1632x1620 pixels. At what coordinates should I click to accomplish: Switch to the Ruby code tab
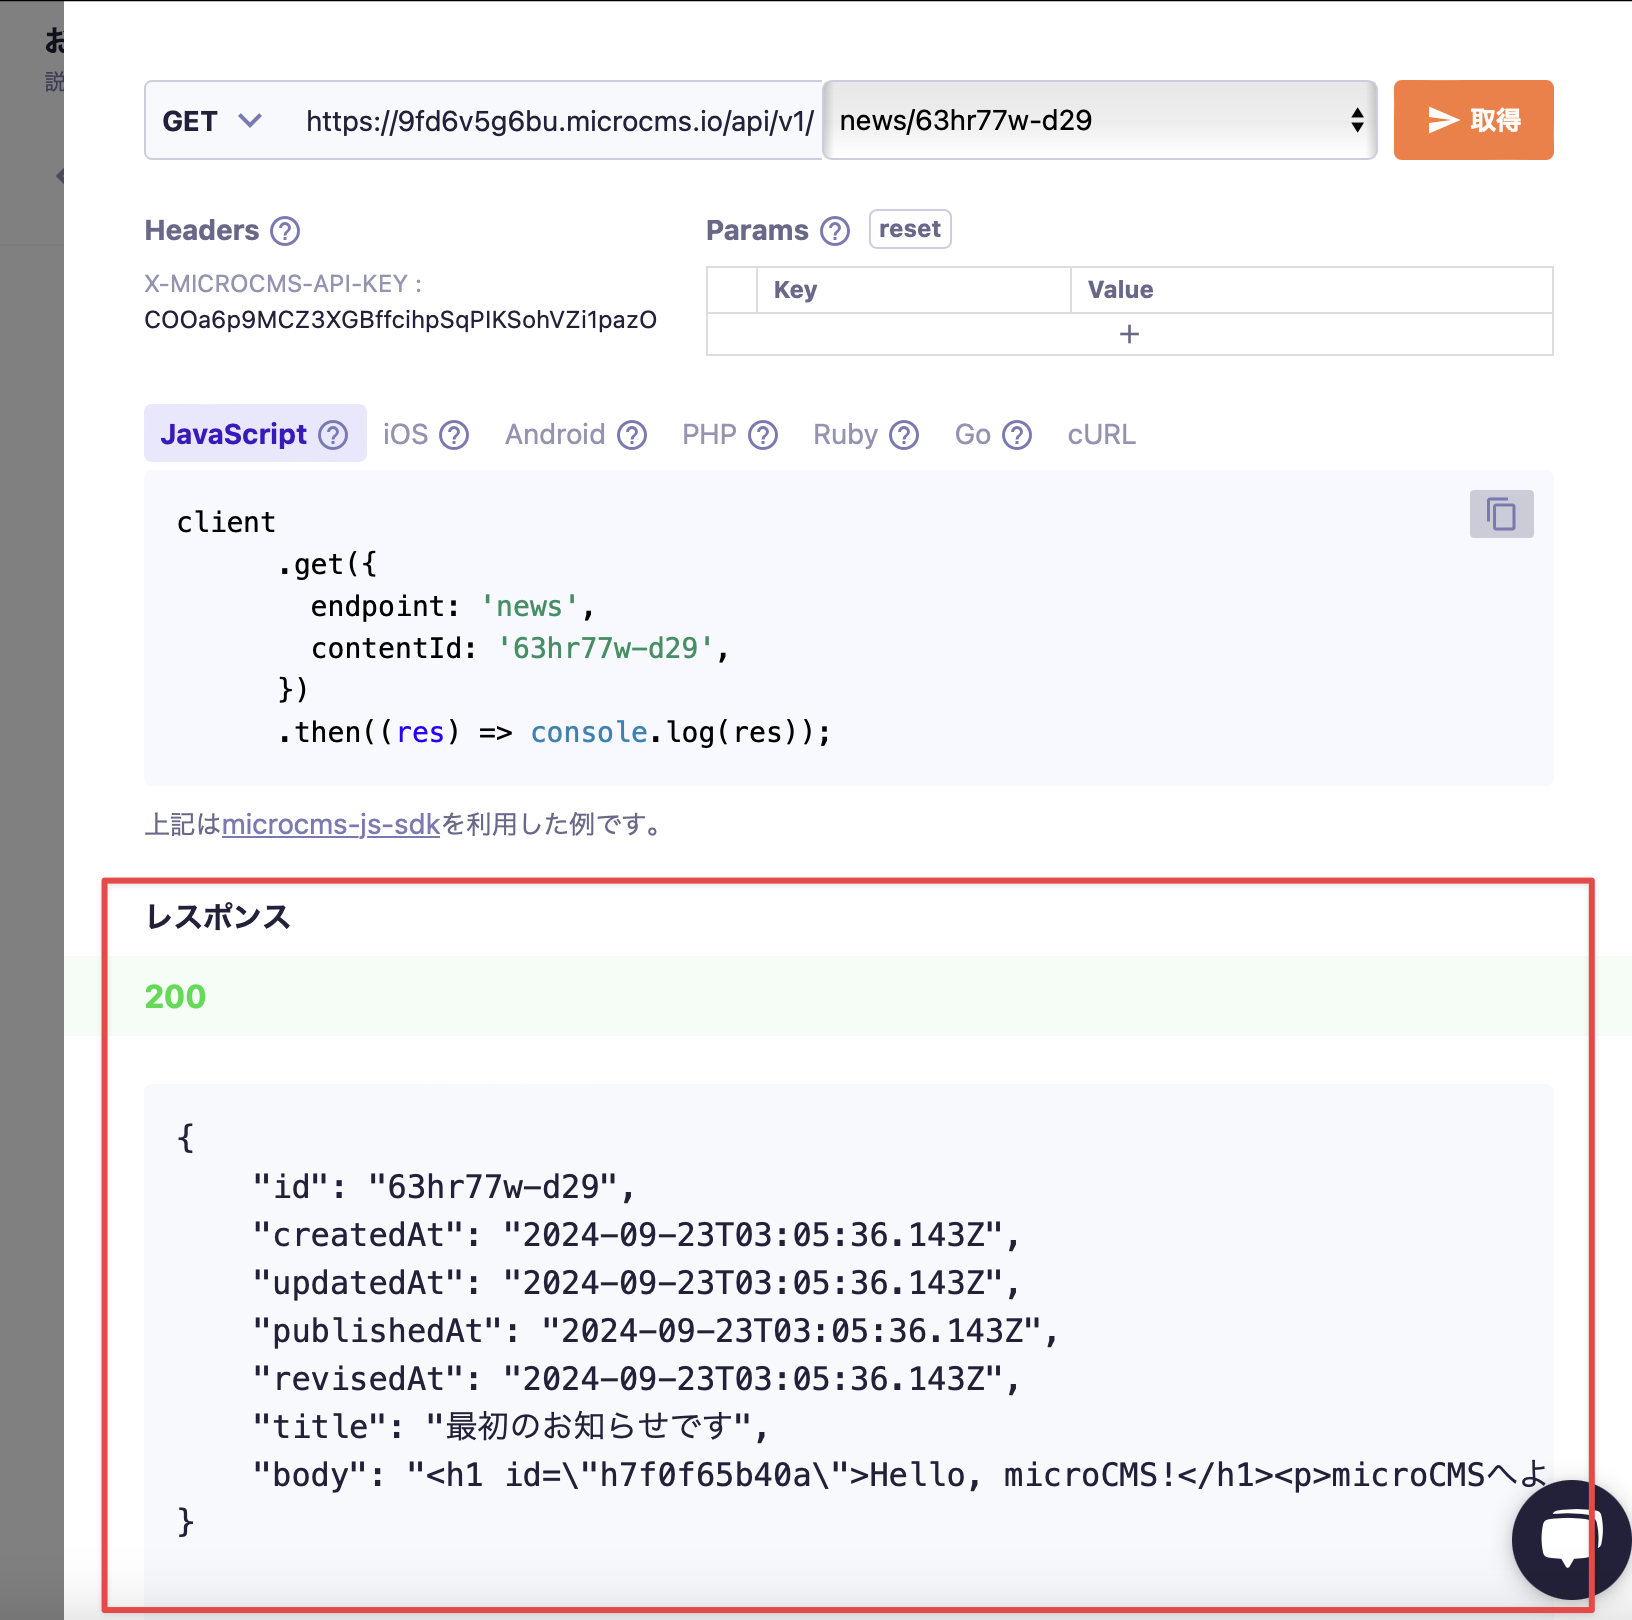pyautogui.click(x=845, y=435)
